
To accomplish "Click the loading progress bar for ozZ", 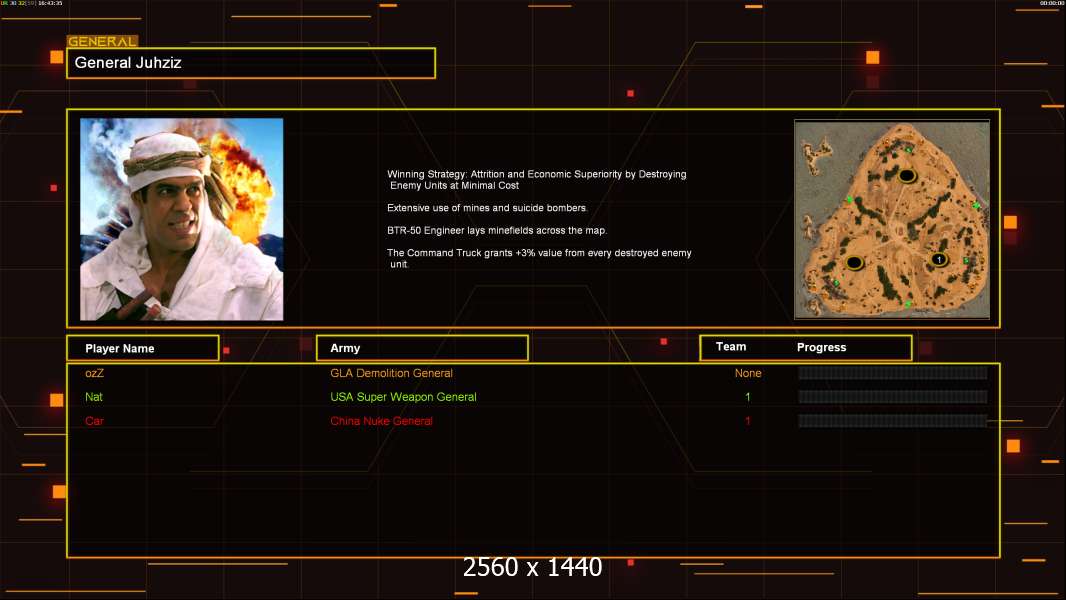I will (893, 372).
